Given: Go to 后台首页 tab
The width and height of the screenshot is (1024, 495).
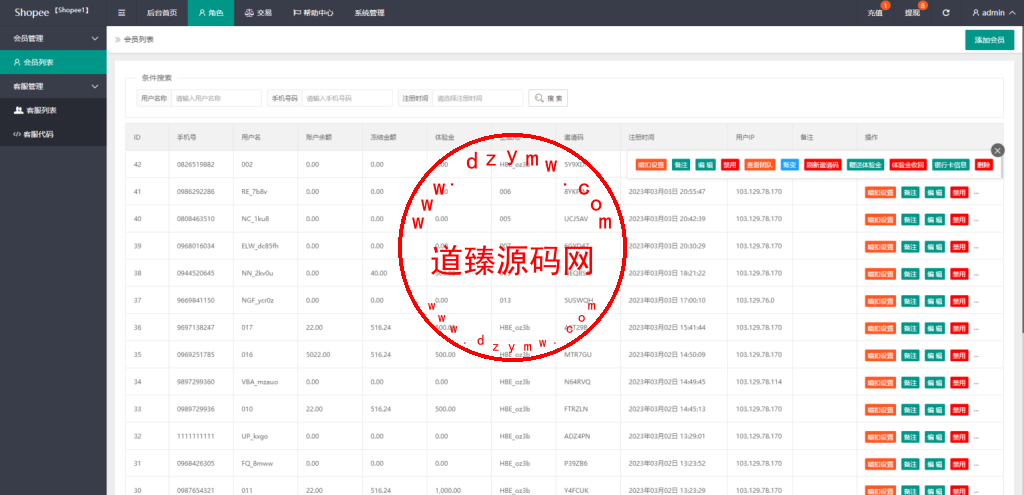Looking at the screenshot, I should point(162,12).
